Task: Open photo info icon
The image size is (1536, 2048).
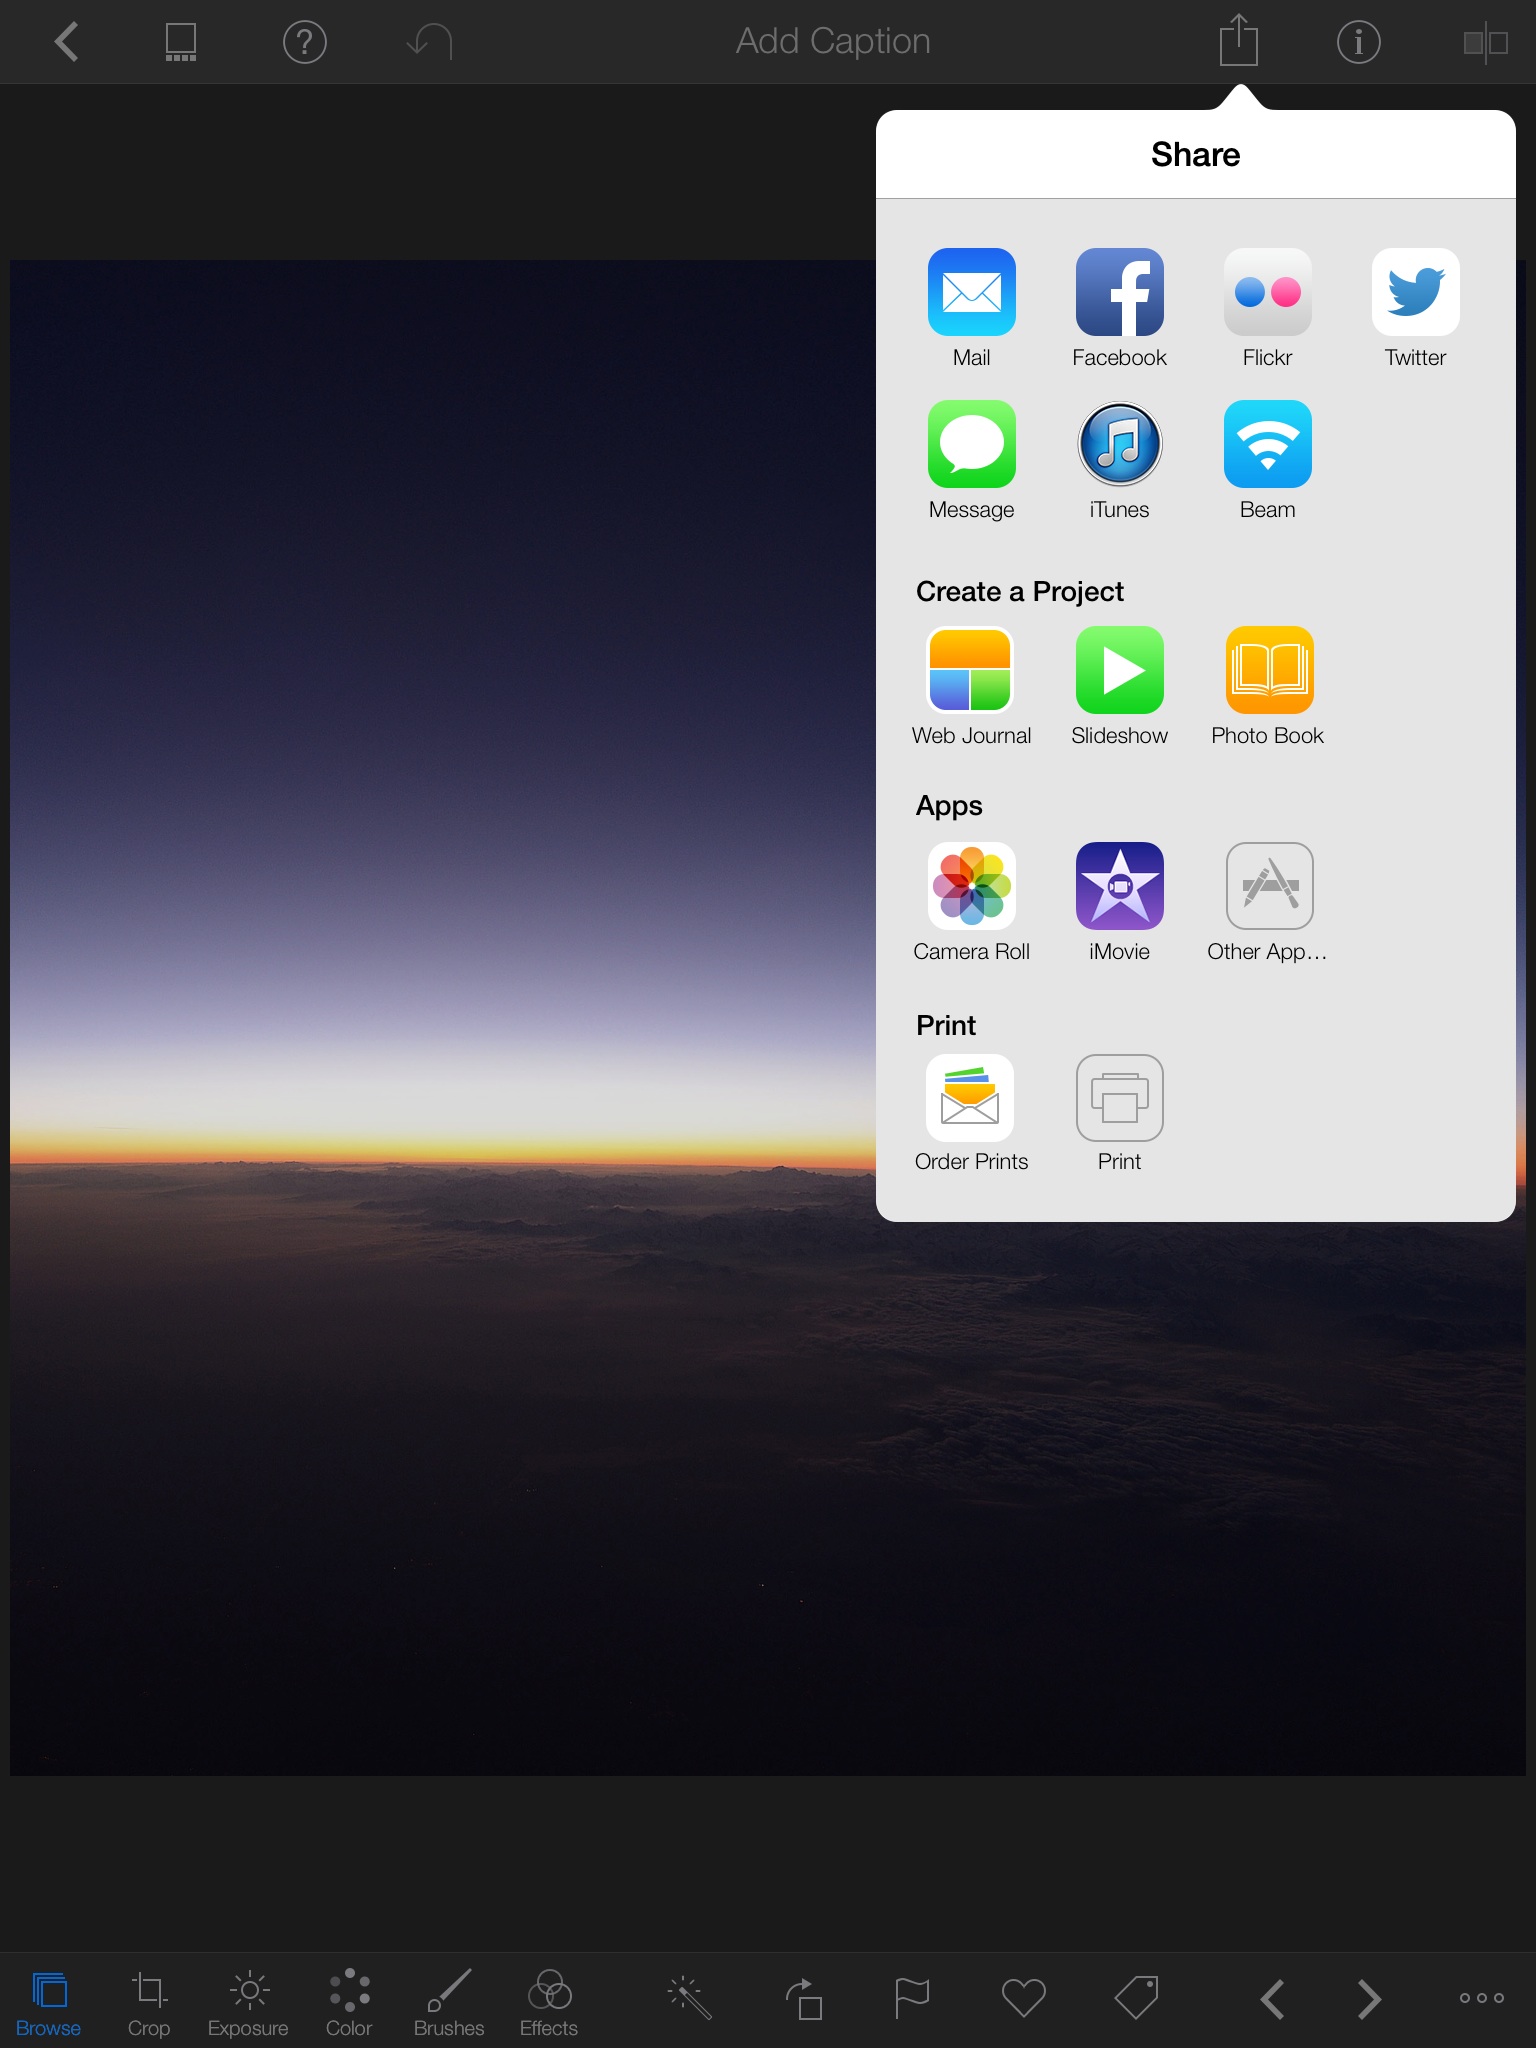Action: [1358, 42]
